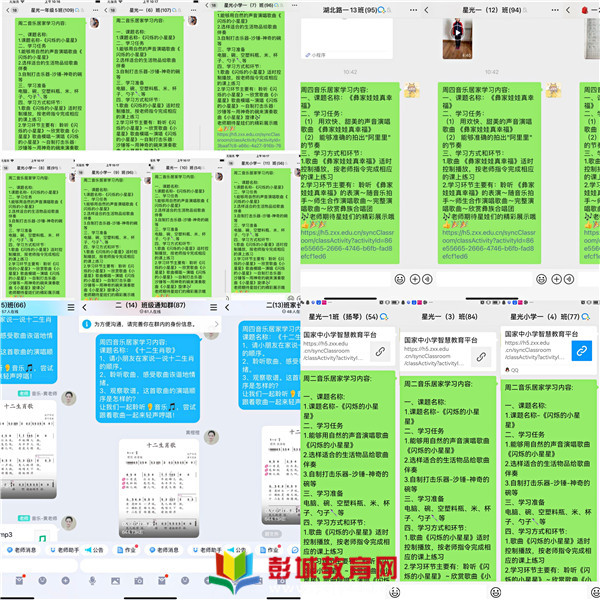Viewport: 600px width, 600px height.
Task: Tap sender avatar in 星光一年级5班(109) chat
Action: point(94,23)
